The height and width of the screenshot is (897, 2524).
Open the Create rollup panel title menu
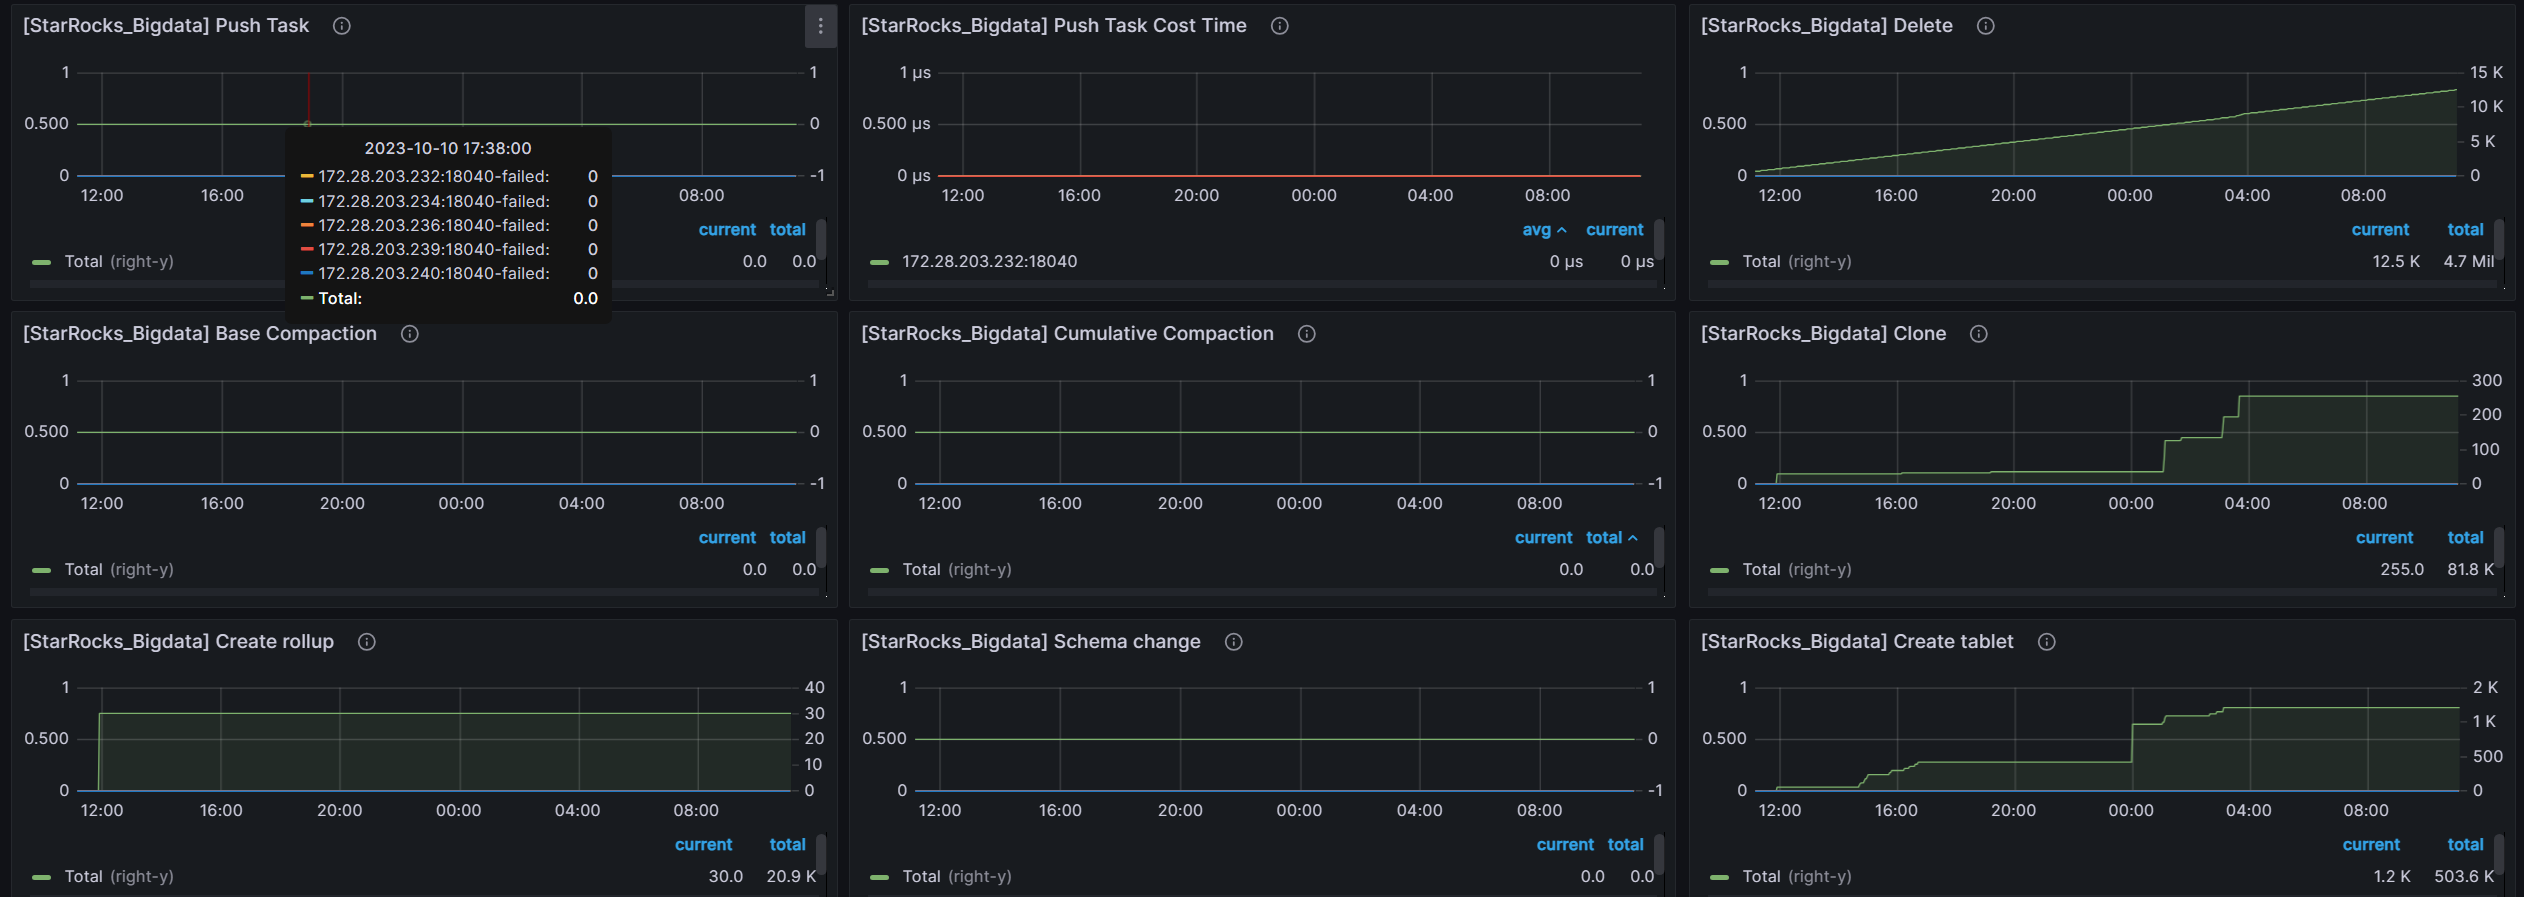pos(178,642)
